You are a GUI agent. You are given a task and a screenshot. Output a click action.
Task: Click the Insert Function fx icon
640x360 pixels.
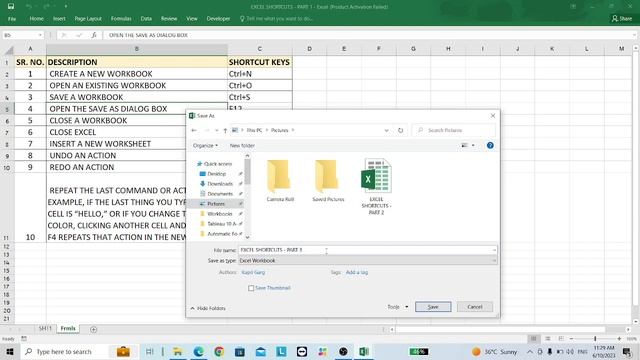[93, 35]
